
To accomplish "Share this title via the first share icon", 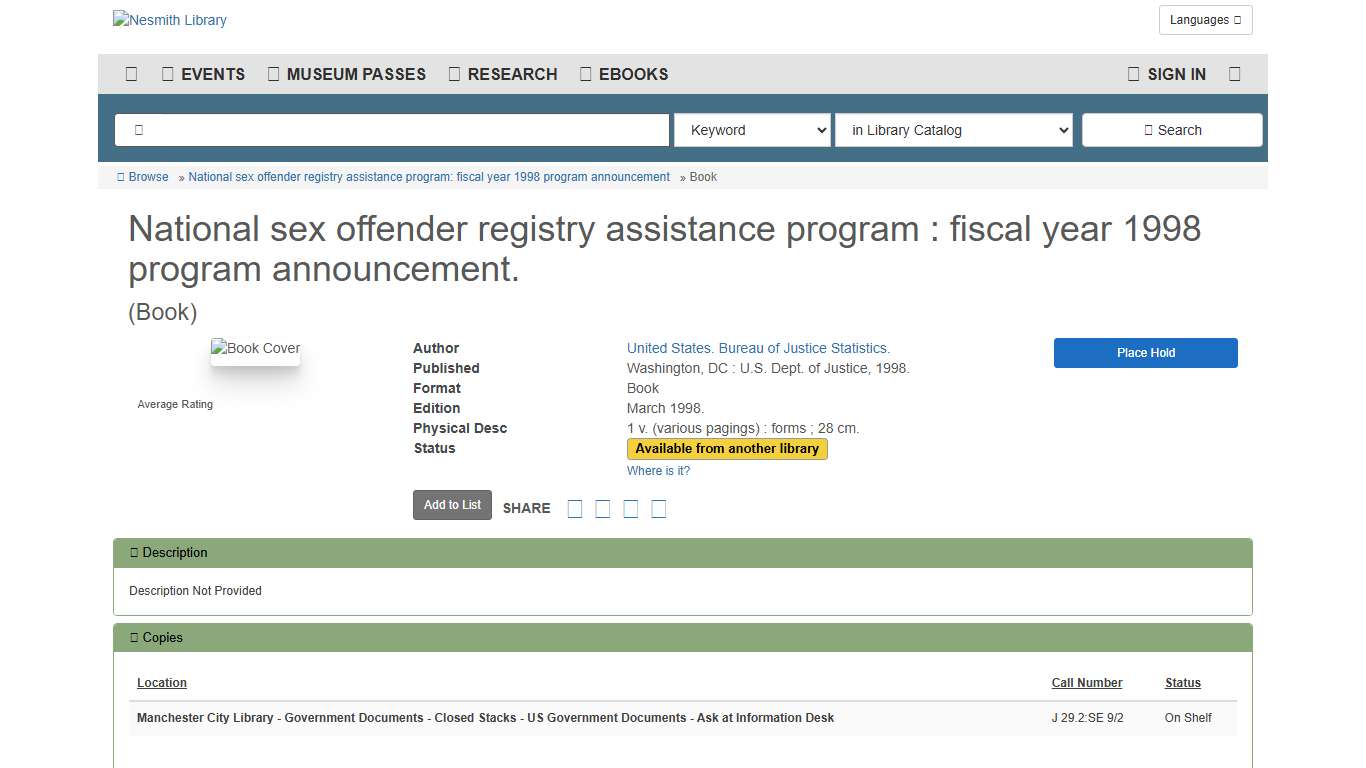I will click(x=575, y=508).
